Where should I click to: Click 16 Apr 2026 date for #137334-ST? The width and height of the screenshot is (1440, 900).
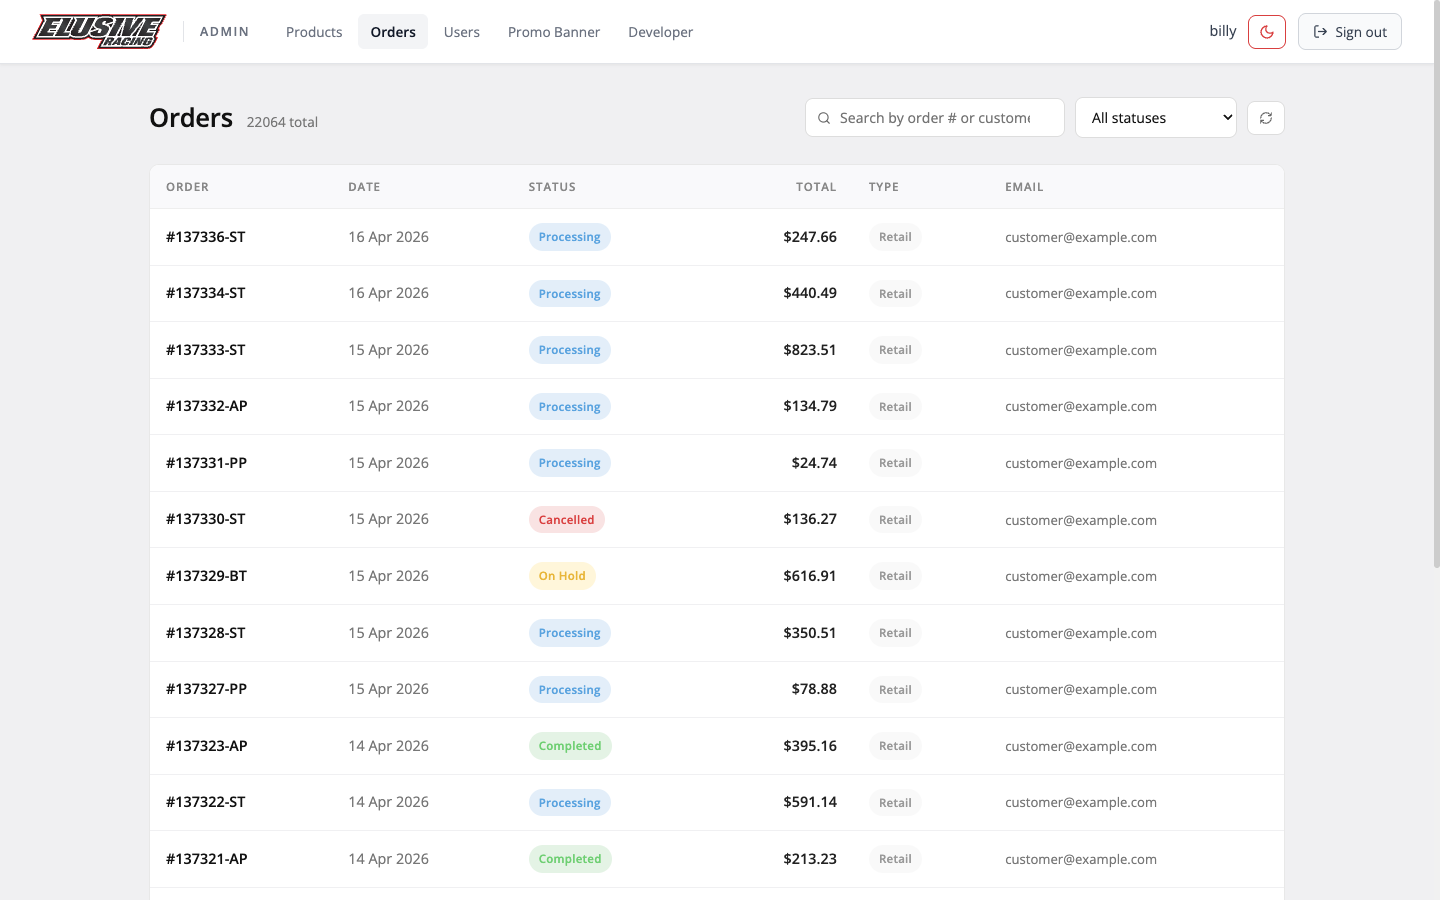point(388,293)
